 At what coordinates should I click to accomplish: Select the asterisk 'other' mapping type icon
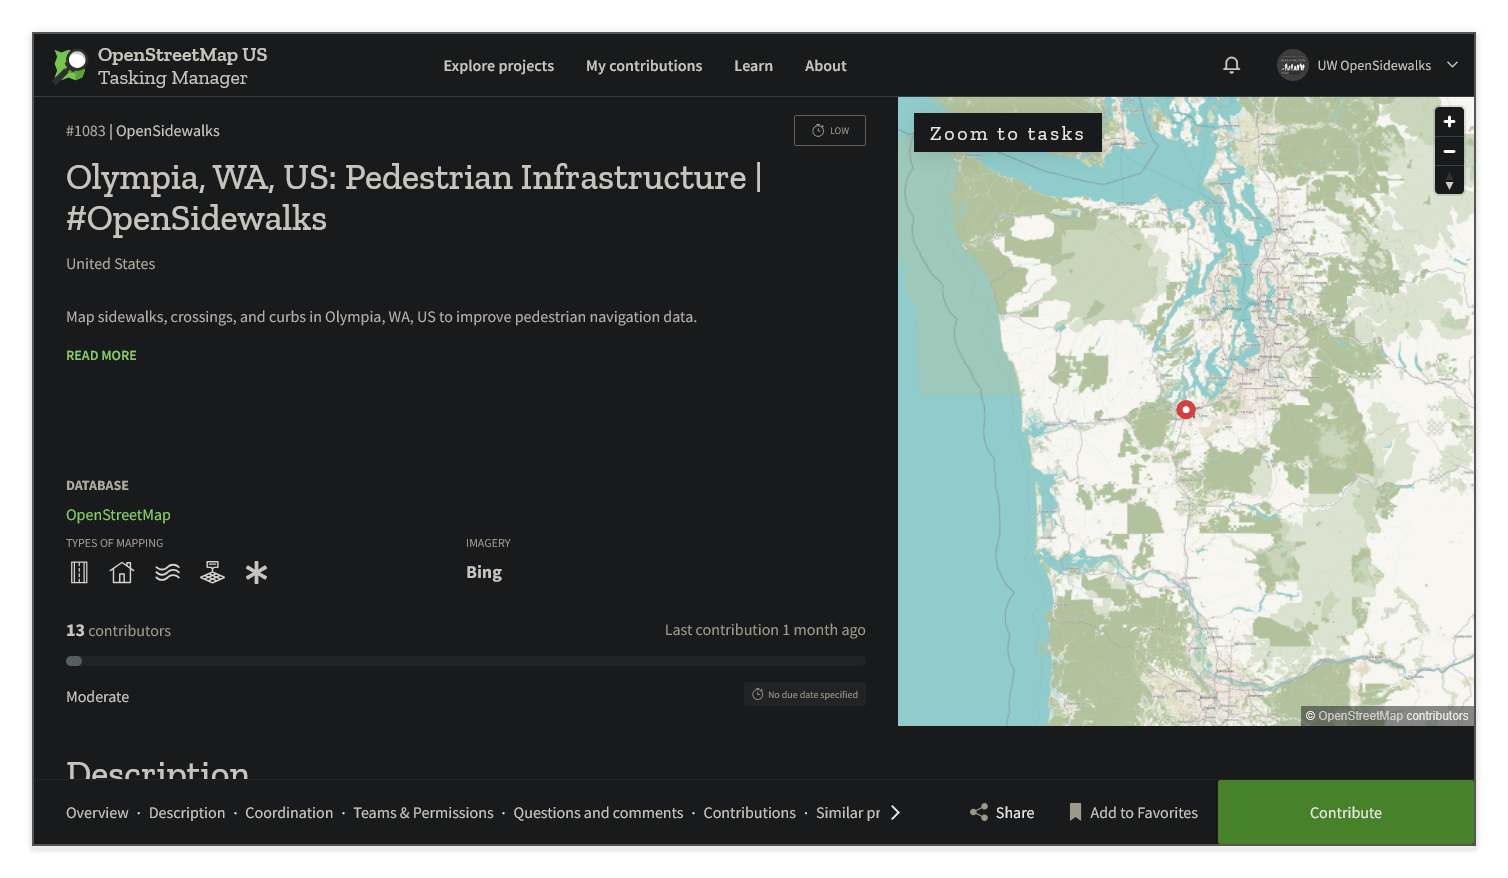pyautogui.click(x=256, y=571)
